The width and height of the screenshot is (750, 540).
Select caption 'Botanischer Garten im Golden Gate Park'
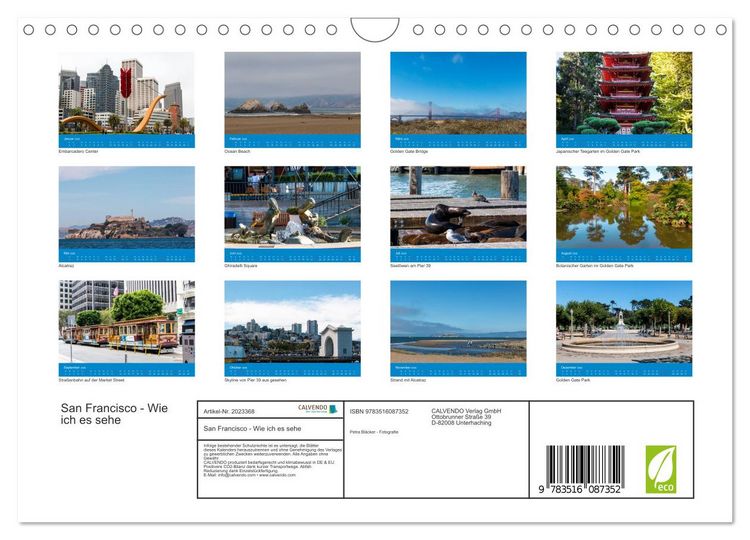click(595, 265)
